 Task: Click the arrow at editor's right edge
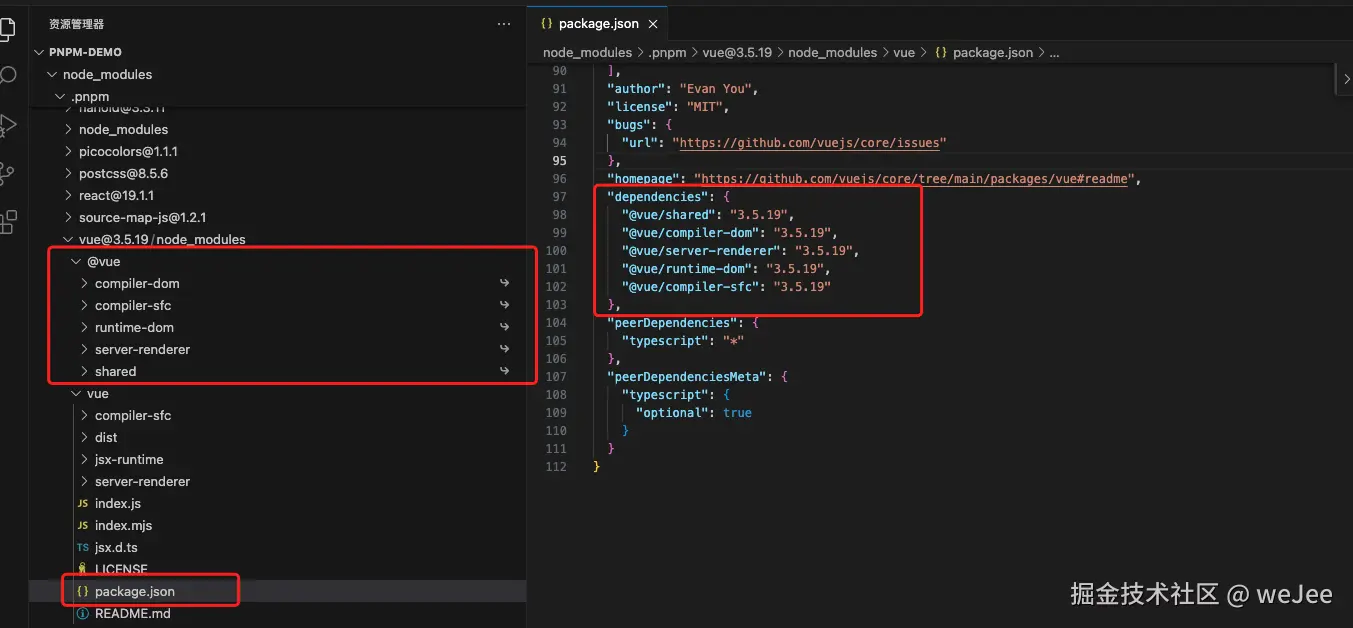point(1346,79)
